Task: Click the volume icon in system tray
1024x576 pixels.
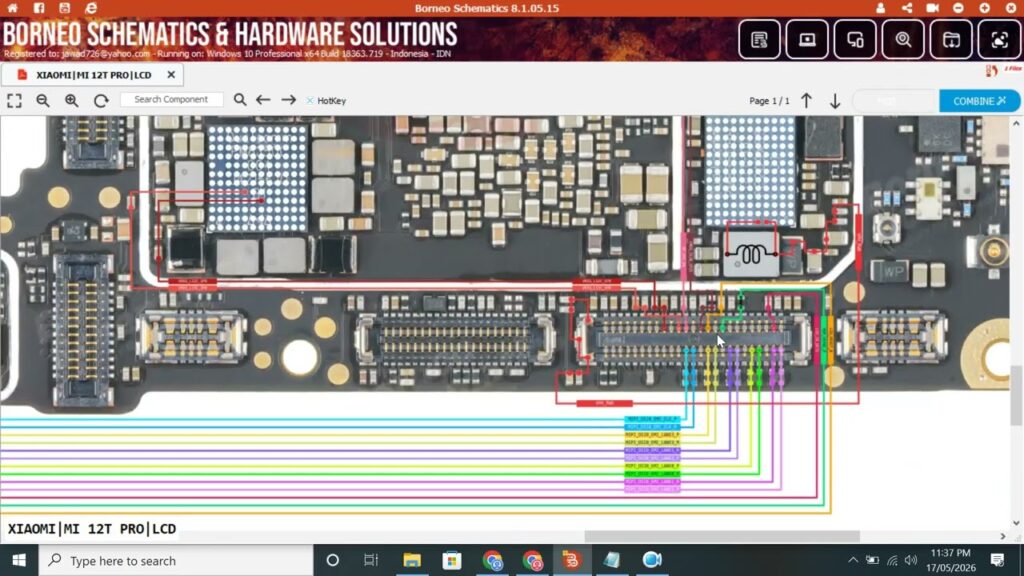Action: click(912, 560)
